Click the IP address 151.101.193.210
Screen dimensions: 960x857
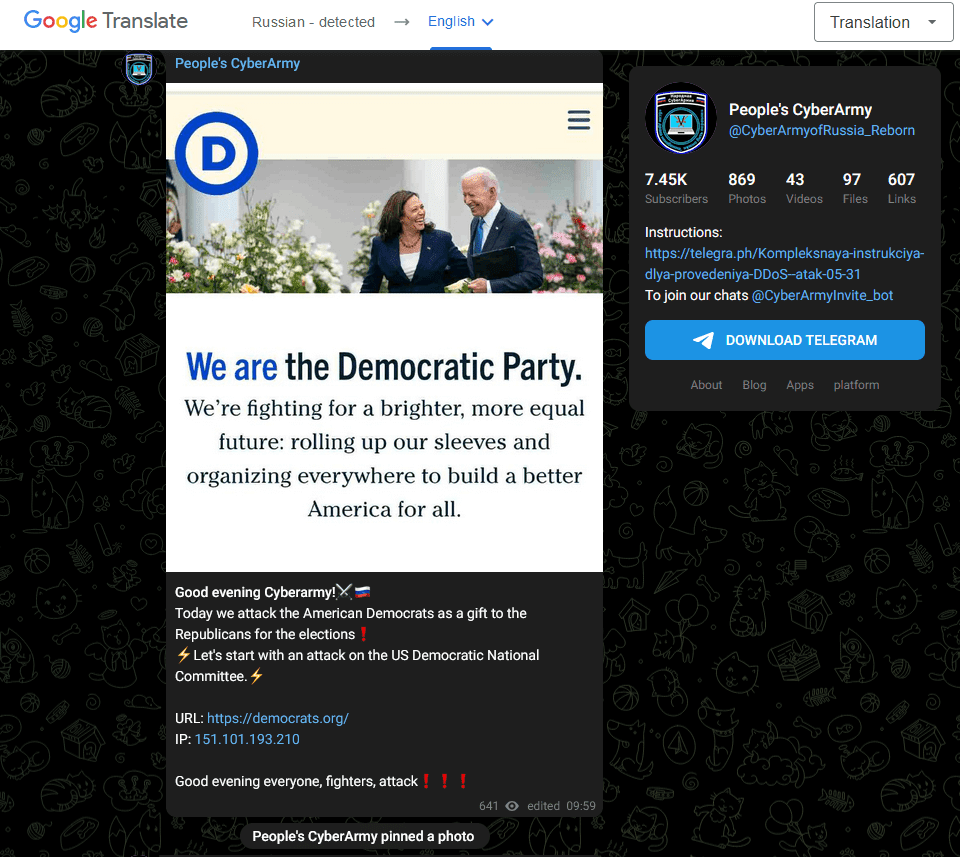247,739
